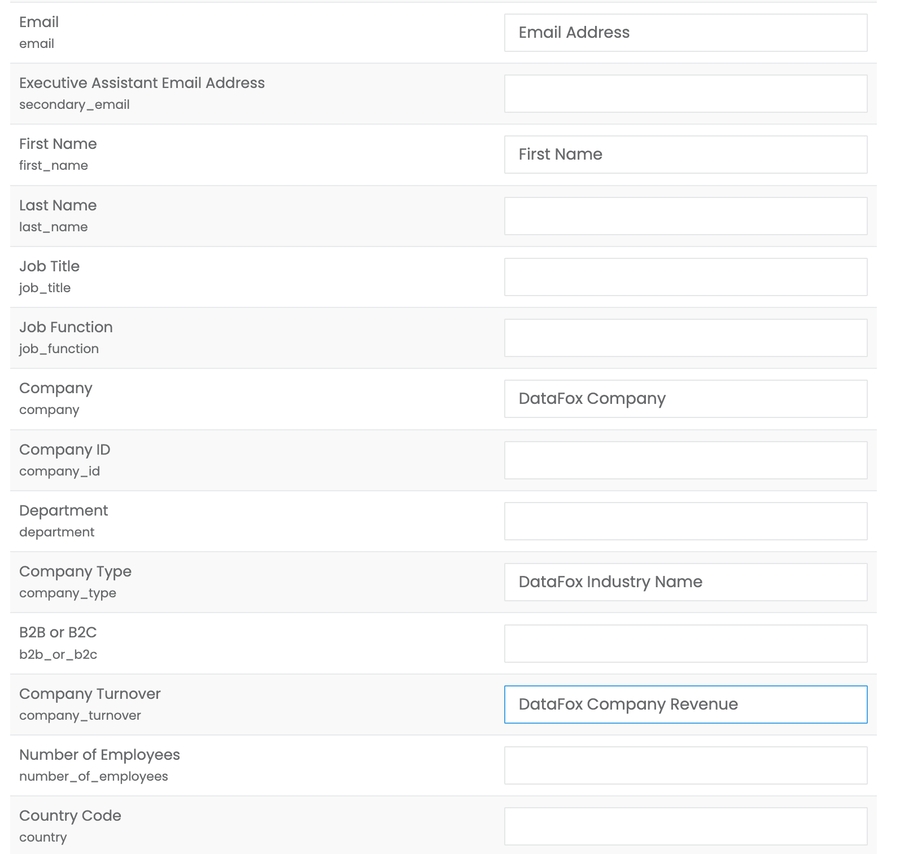This screenshot has height=854, width=900.
Task: Click the B2B or B2C input box
Action: click(685, 643)
